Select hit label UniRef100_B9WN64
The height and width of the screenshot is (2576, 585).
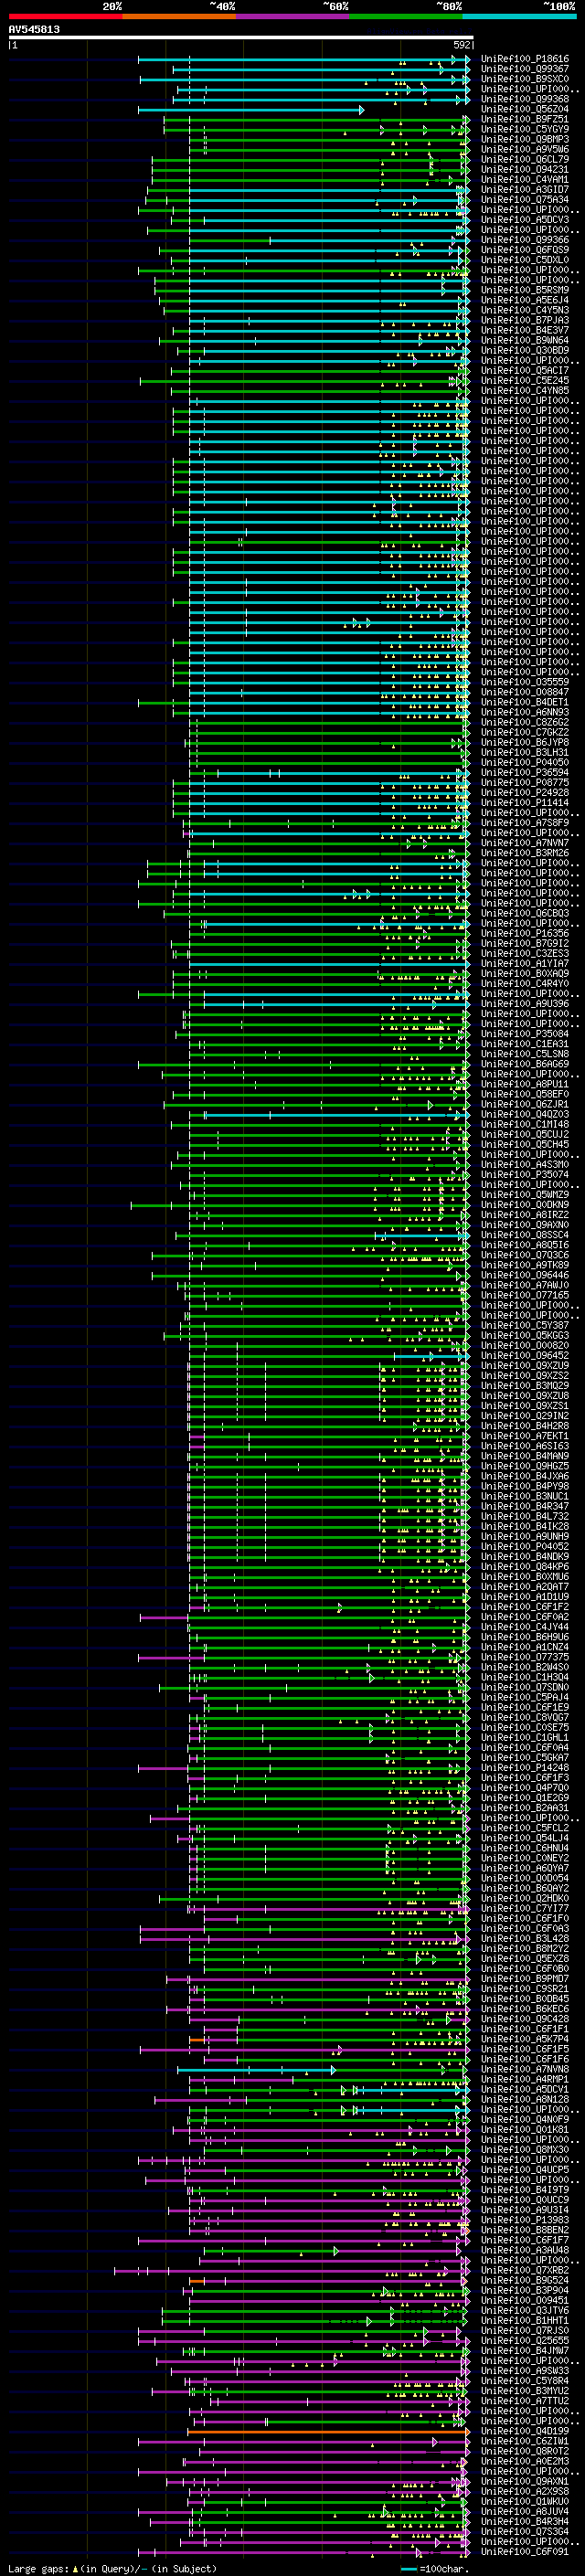coord(524,340)
